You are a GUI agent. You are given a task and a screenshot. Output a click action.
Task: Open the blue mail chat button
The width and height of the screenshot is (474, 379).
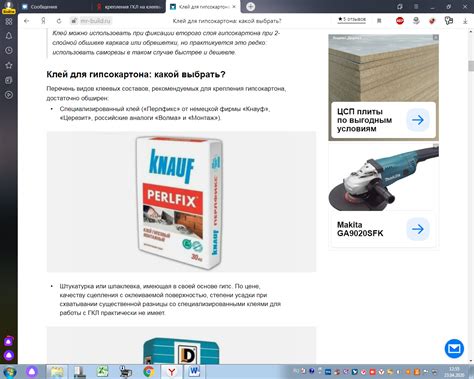[x=454, y=349]
